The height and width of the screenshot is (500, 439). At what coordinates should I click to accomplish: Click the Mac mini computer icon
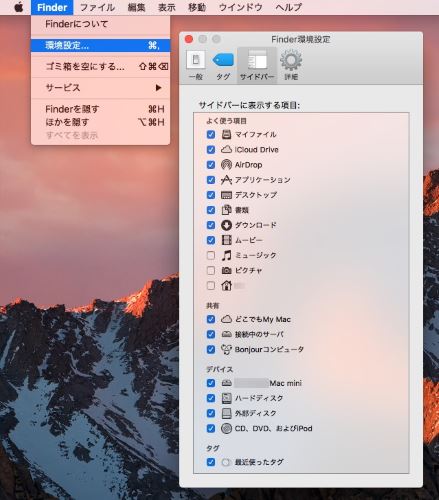226,383
